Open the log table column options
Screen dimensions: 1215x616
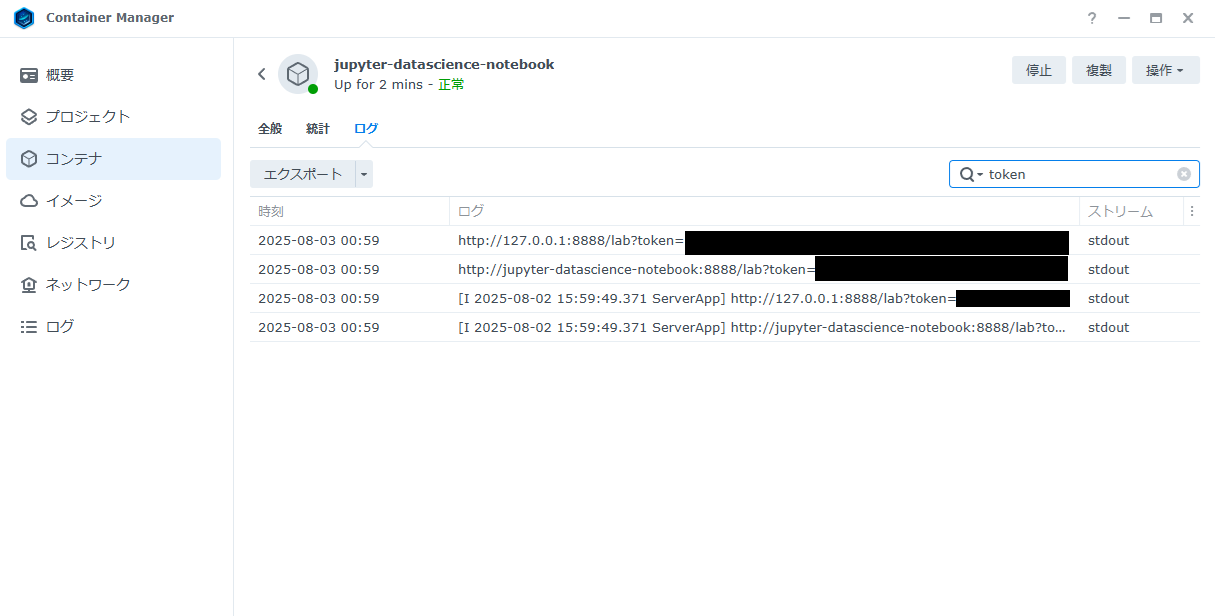coord(1191,211)
